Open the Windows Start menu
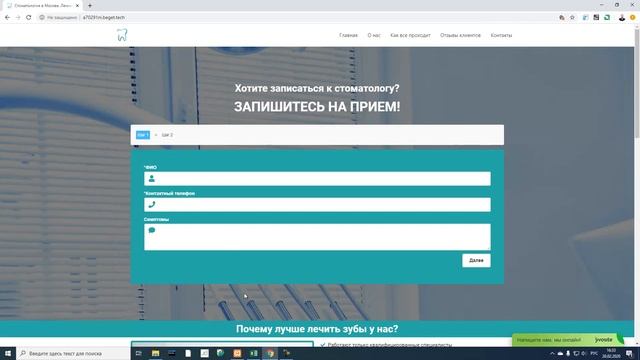The image size is (640, 360). pyautogui.click(x=8, y=353)
